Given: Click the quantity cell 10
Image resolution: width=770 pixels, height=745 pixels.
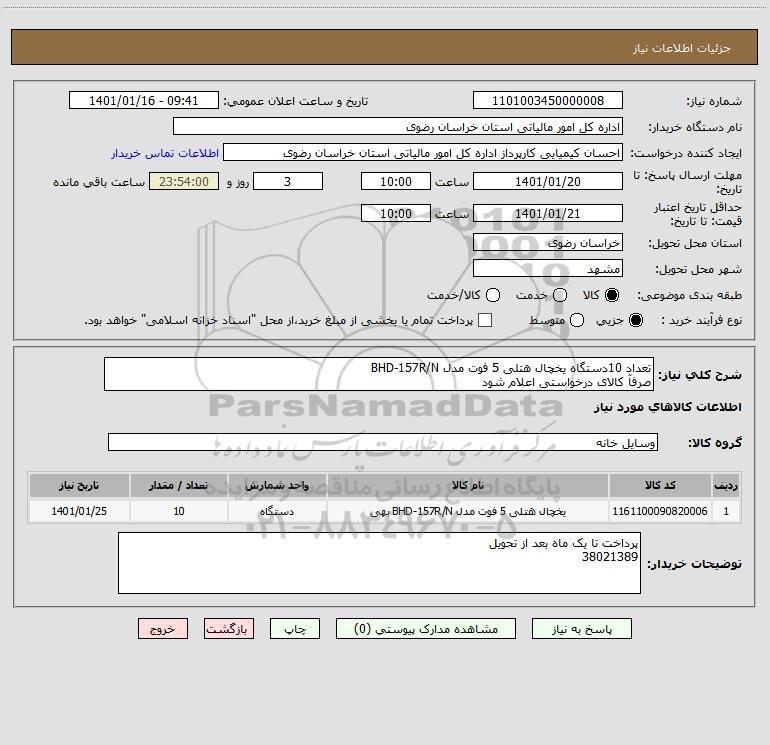Looking at the screenshot, I should tap(179, 511).
